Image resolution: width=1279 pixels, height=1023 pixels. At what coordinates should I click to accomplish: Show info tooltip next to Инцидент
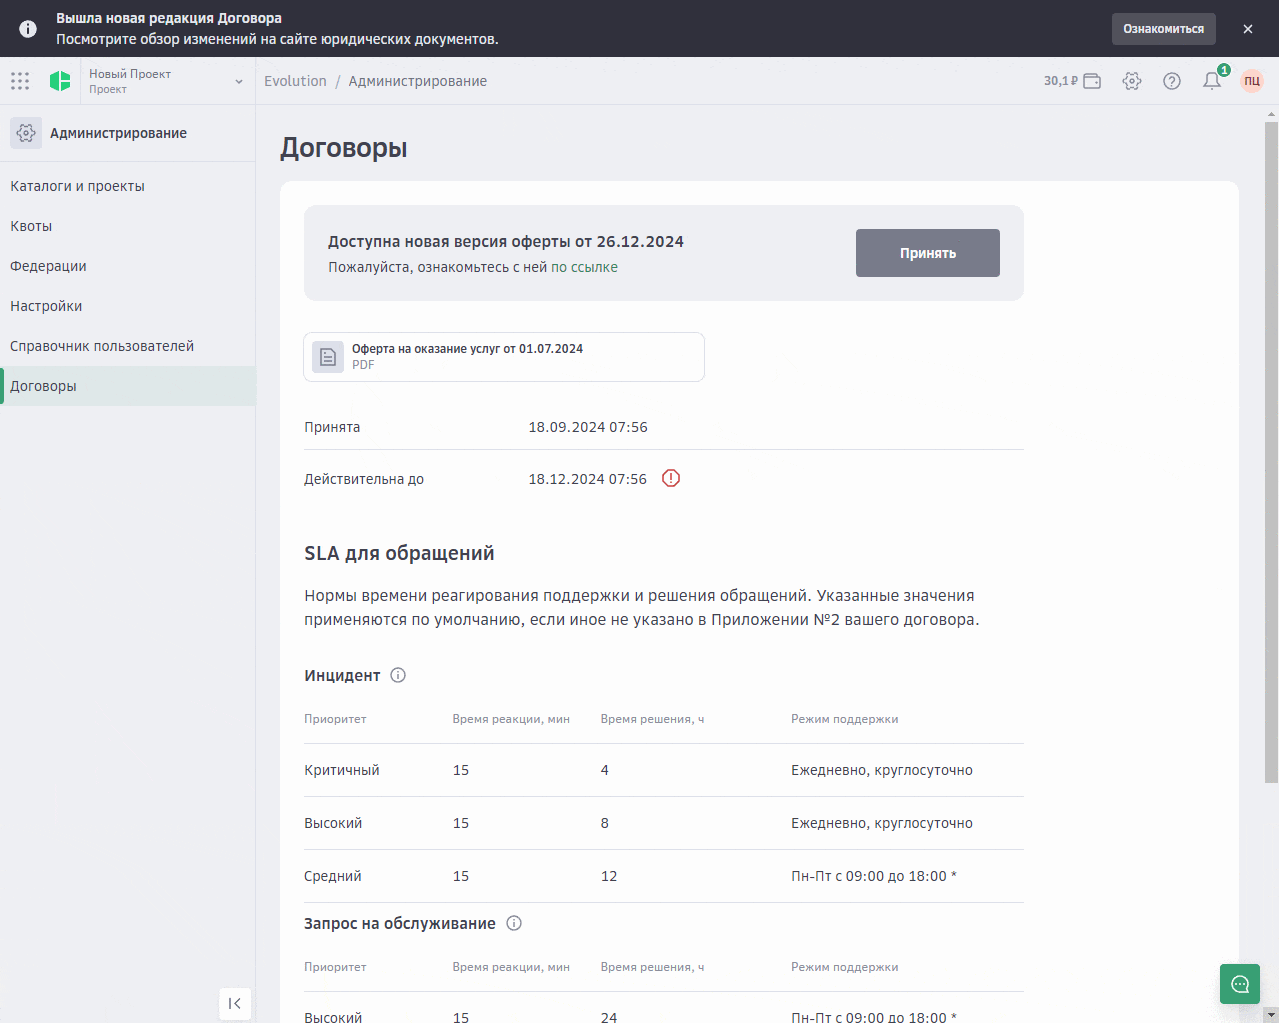pyautogui.click(x=398, y=675)
